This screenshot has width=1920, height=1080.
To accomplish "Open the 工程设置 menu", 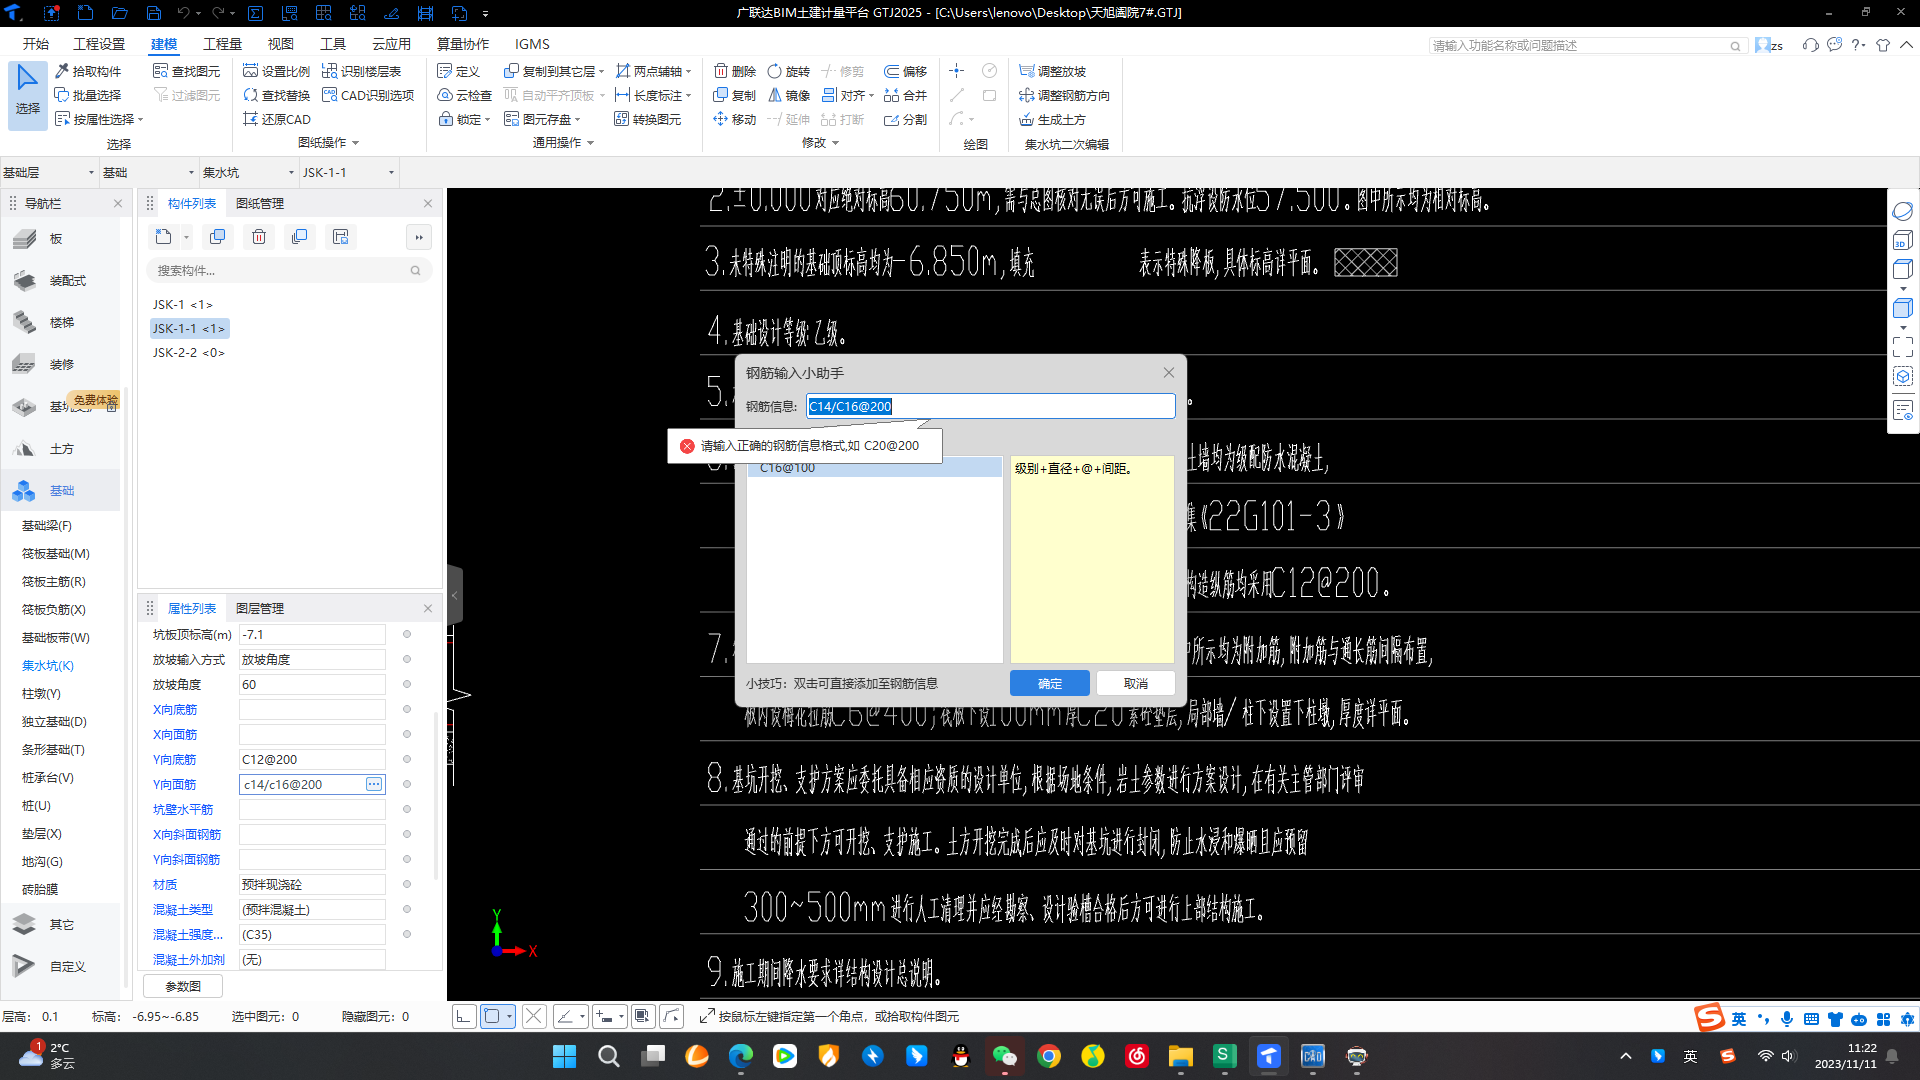I will click(x=99, y=44).
